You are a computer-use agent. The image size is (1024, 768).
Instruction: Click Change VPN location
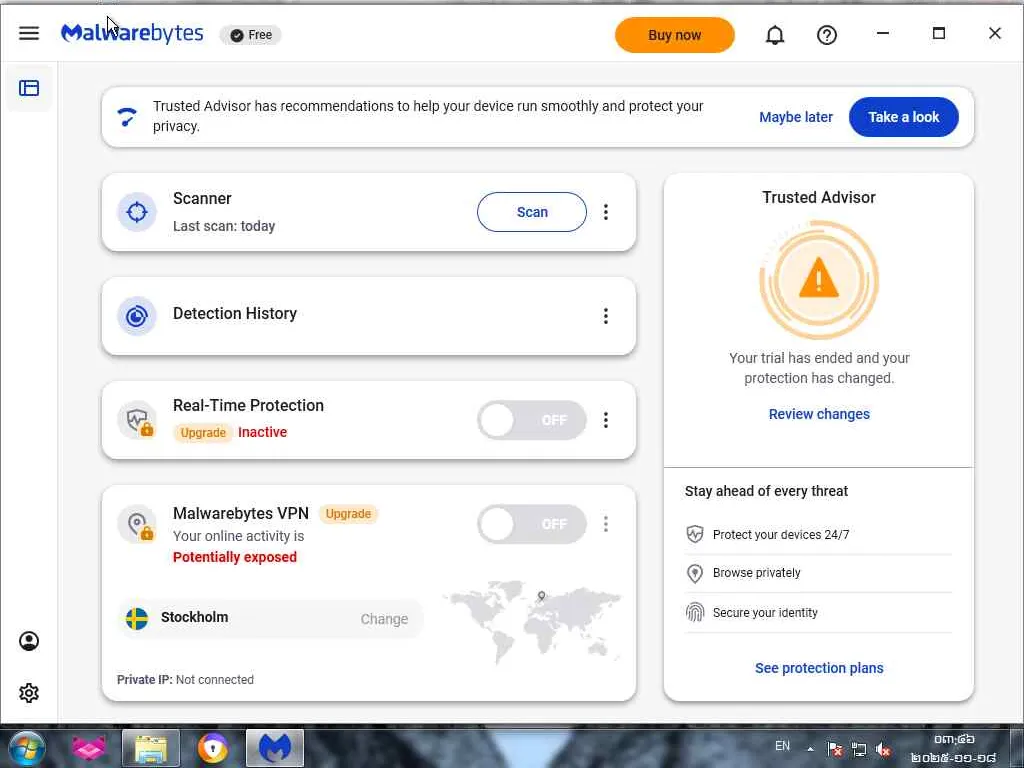(x=384, y=619)
